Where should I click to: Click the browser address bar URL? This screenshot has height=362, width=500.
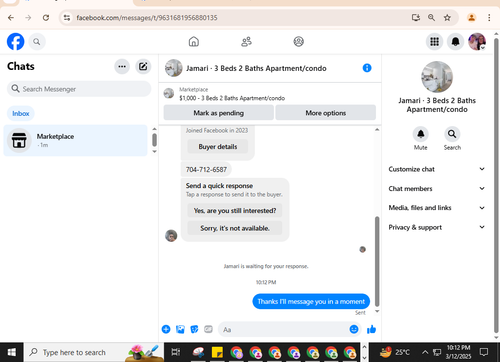[x=147, y=18]
